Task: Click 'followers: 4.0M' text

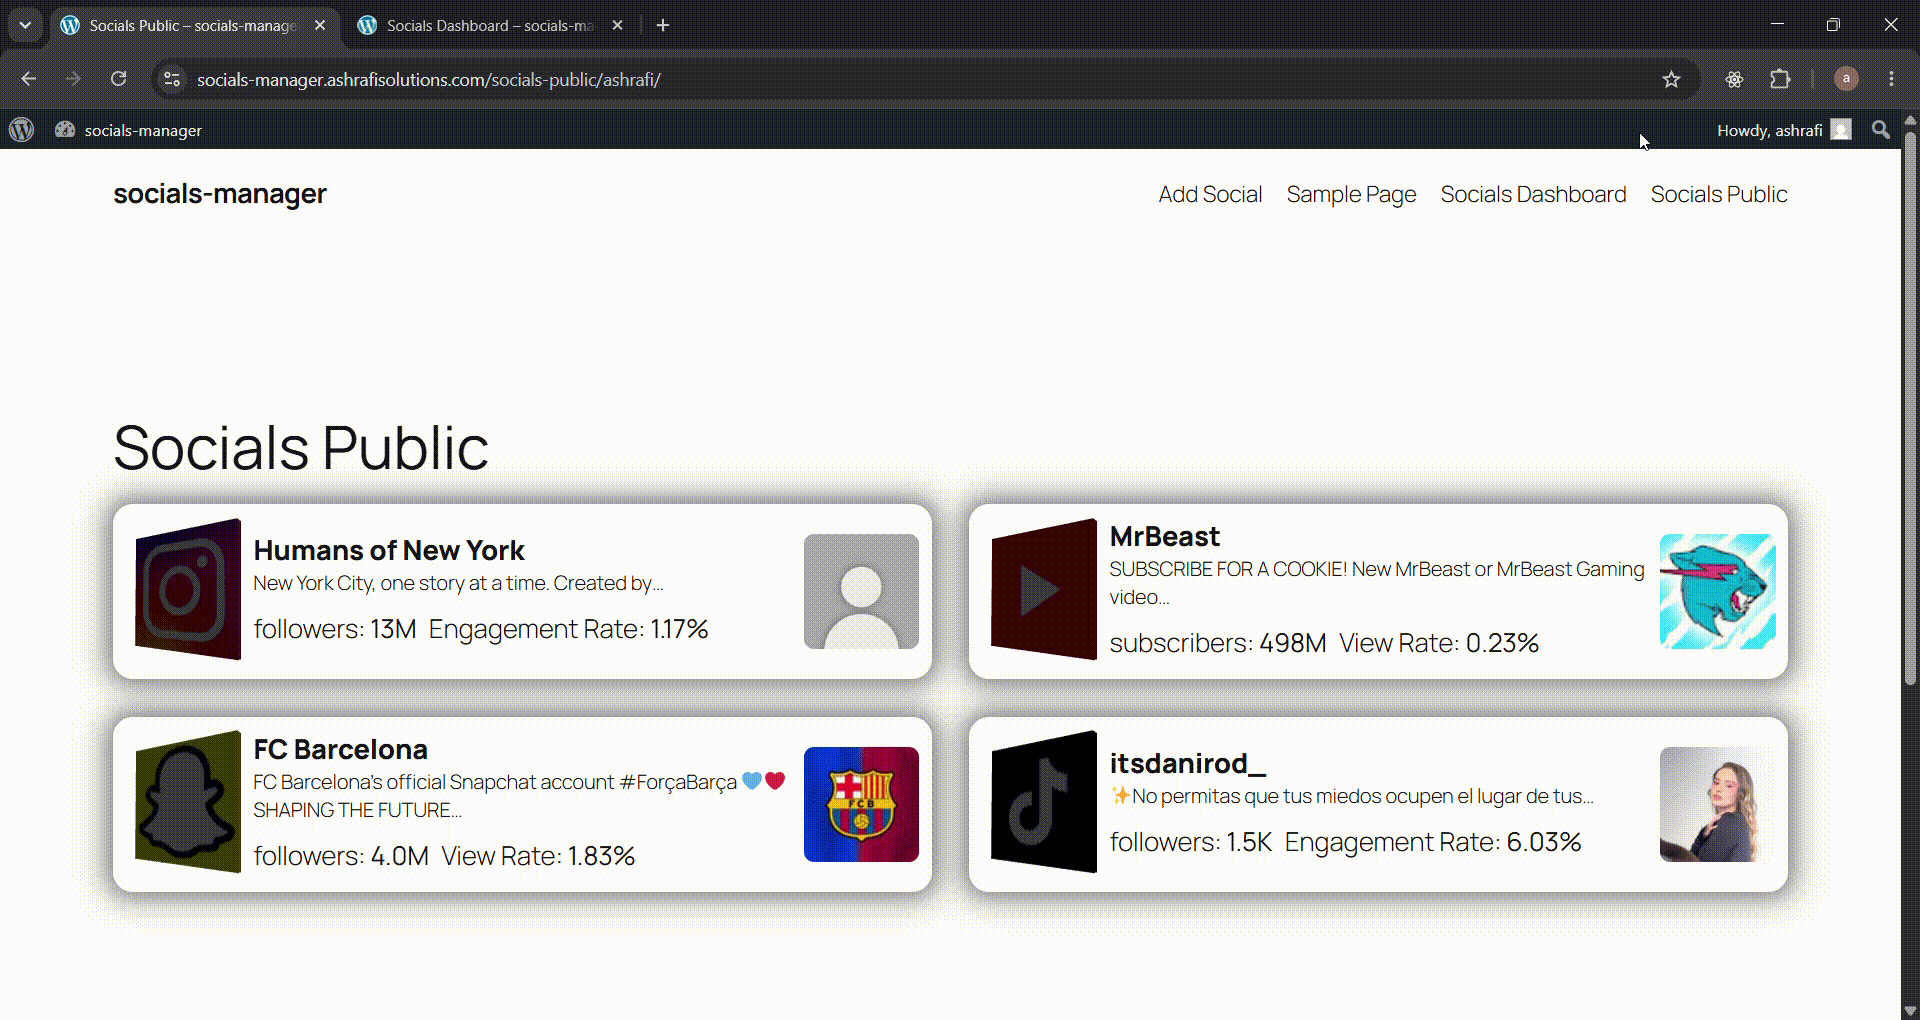Action: [x=341, y=856]
